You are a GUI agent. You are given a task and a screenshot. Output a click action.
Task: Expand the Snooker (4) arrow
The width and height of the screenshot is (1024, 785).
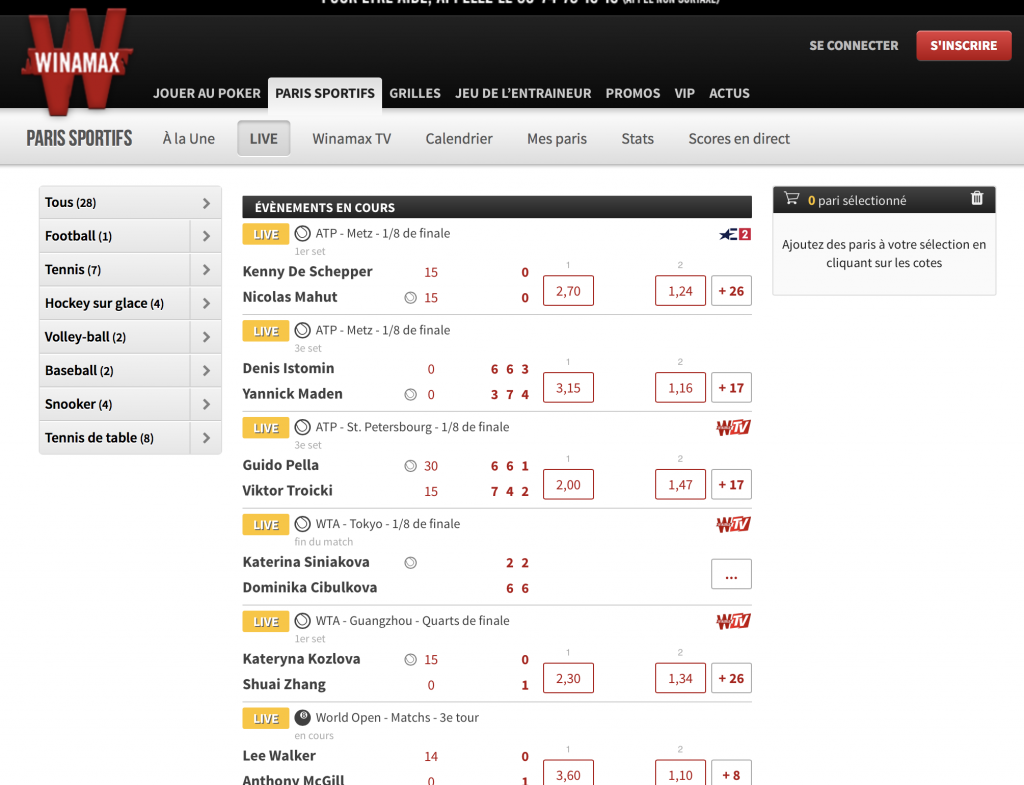pos(206,404)
